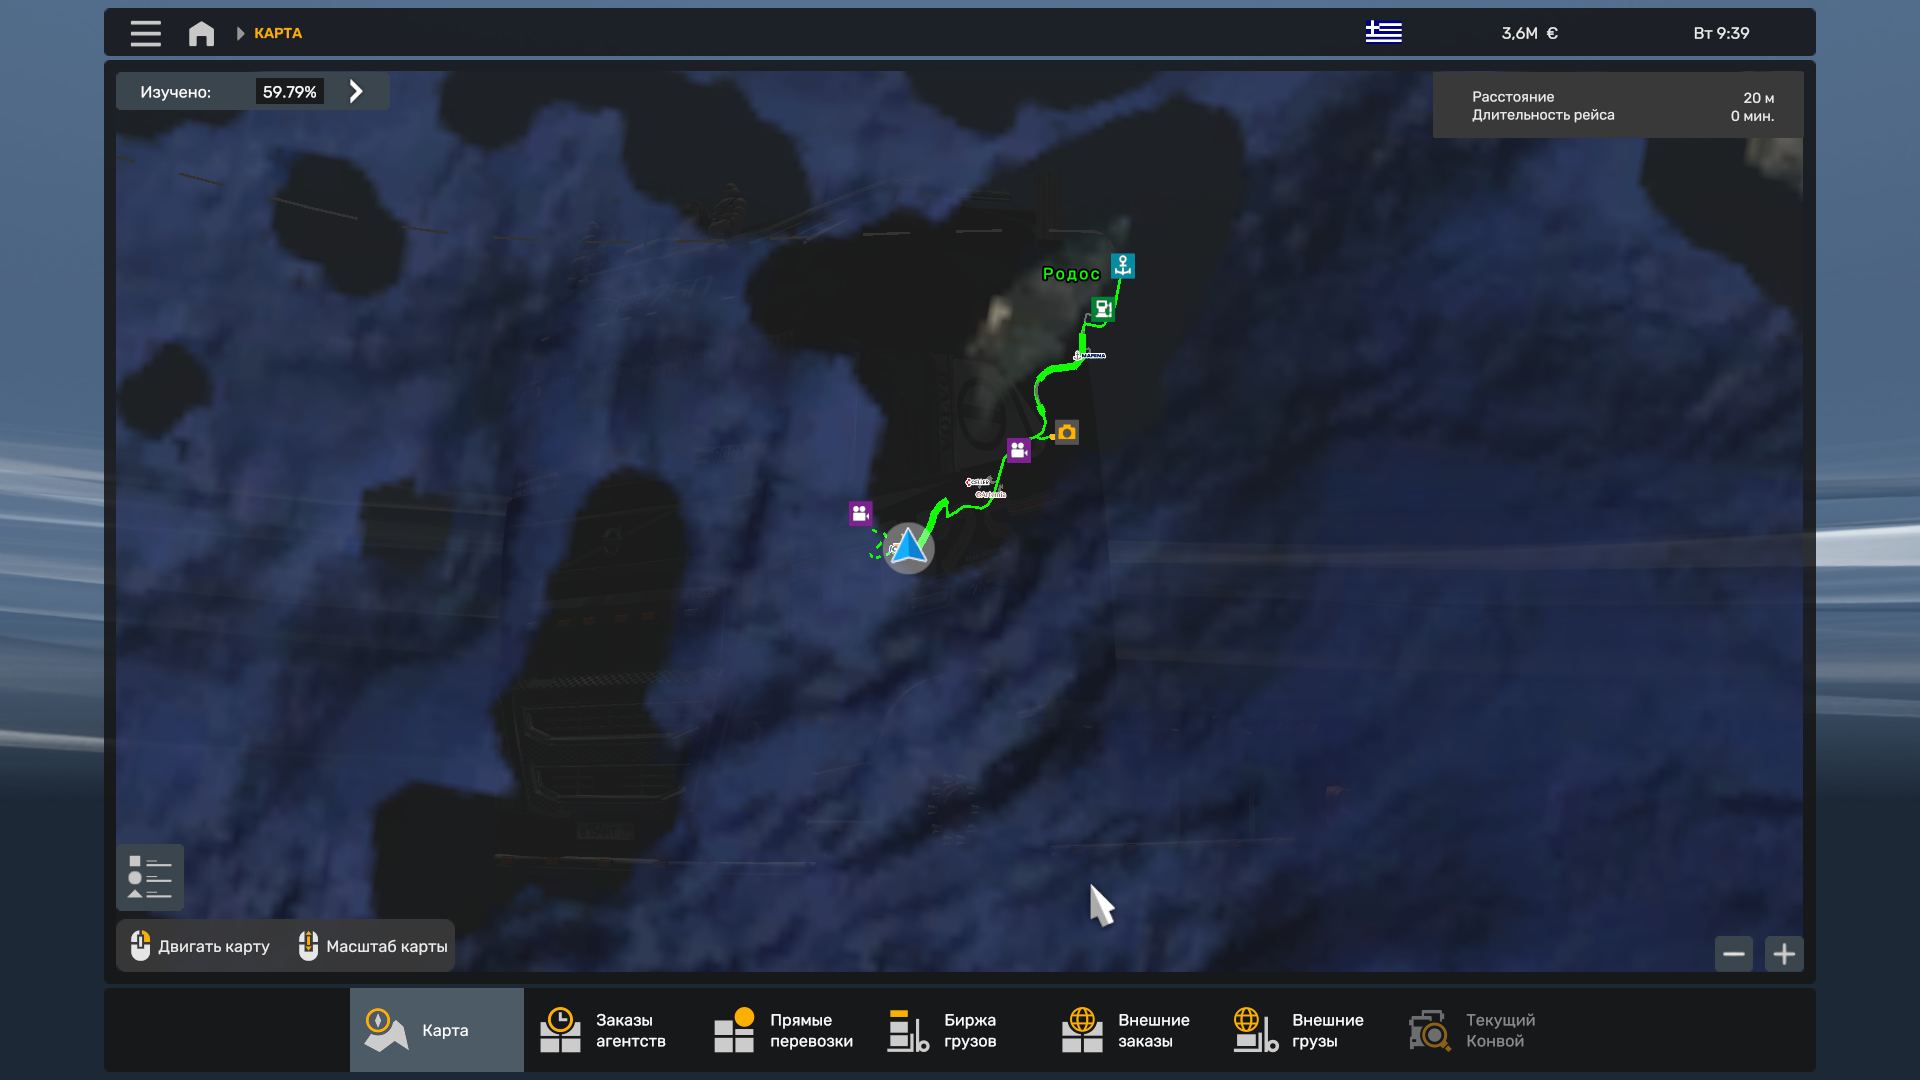1920x1080 pixels.
Task: Open the hamburger main menu
Action: (x=145, y=33)
